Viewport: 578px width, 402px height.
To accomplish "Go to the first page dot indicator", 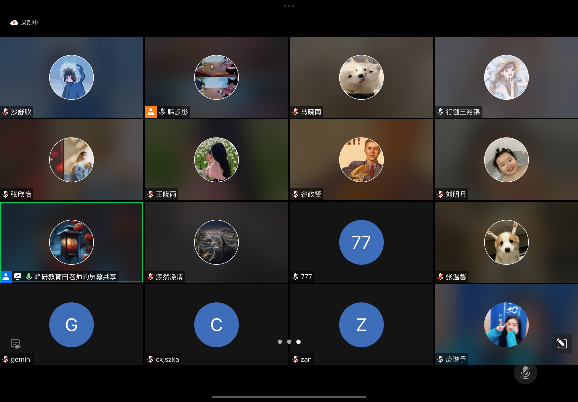I will 280,342.
